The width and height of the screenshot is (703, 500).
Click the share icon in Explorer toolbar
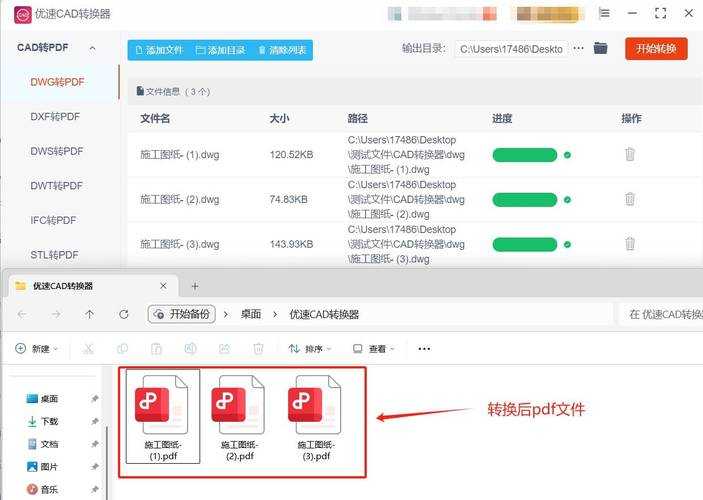coord(224,348)
